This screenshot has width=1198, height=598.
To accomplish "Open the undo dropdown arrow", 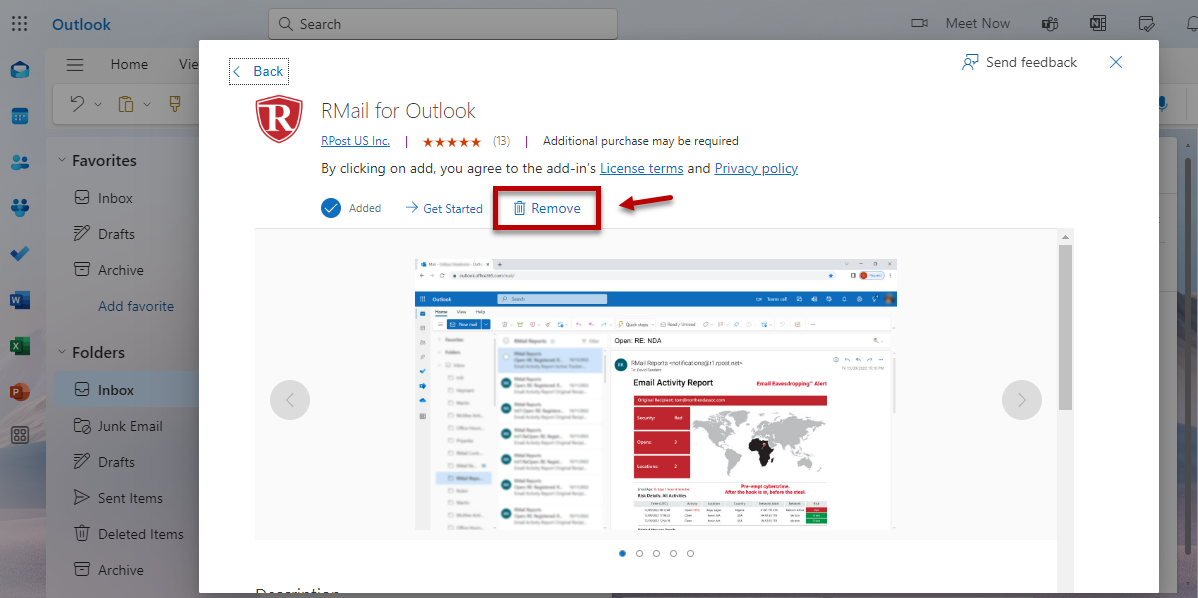I will pyautogui.click(x=98, y=104).
